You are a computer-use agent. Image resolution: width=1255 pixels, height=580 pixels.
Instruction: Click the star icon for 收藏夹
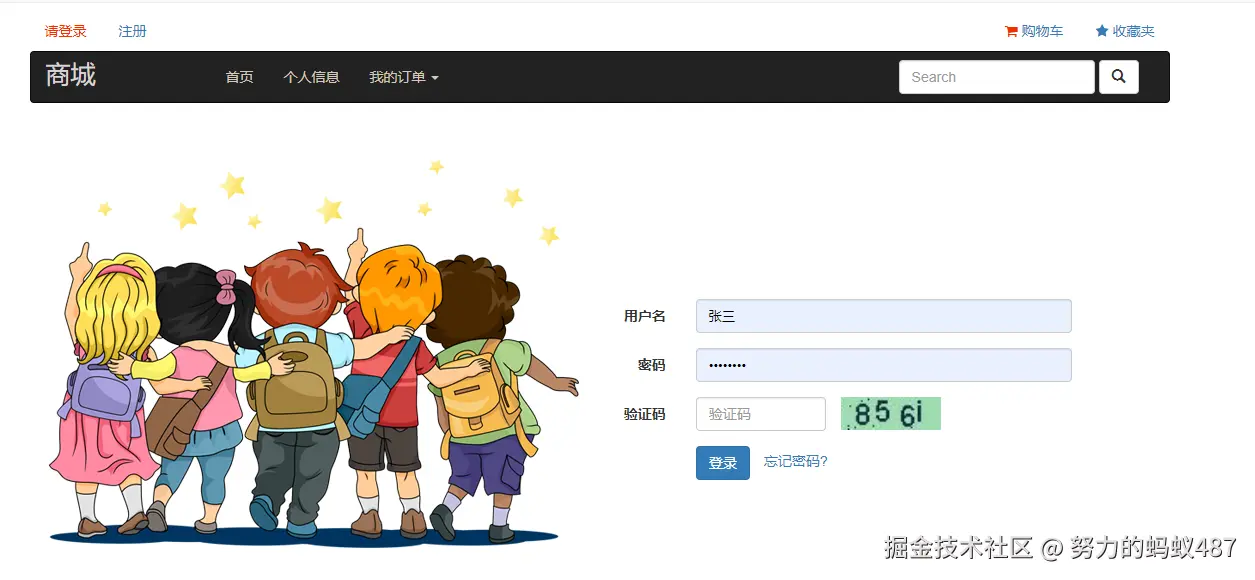pos(1102,31)
